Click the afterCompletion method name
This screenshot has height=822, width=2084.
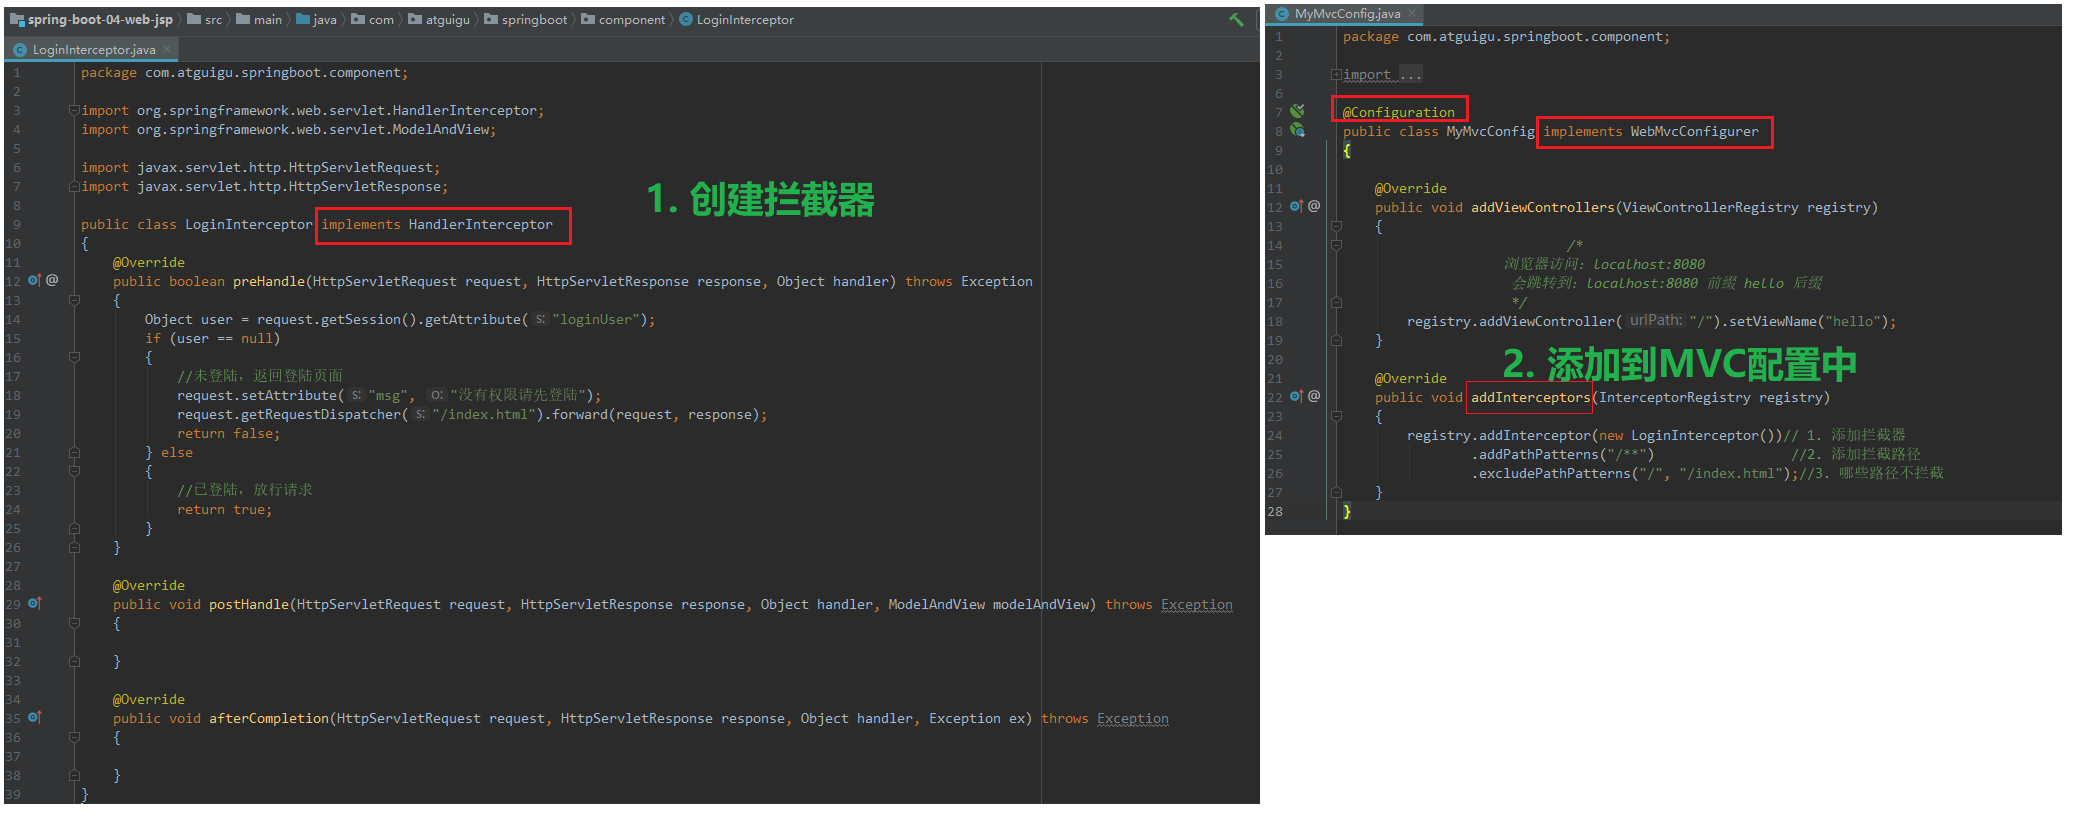click(x=269, y=718)
